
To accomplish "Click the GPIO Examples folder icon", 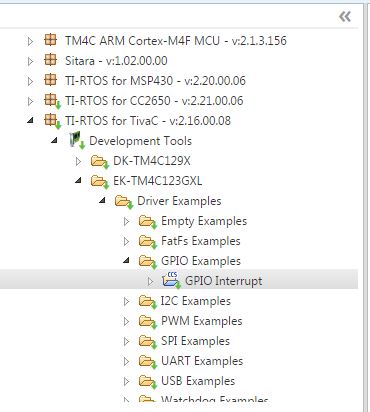I will point(148,262).
